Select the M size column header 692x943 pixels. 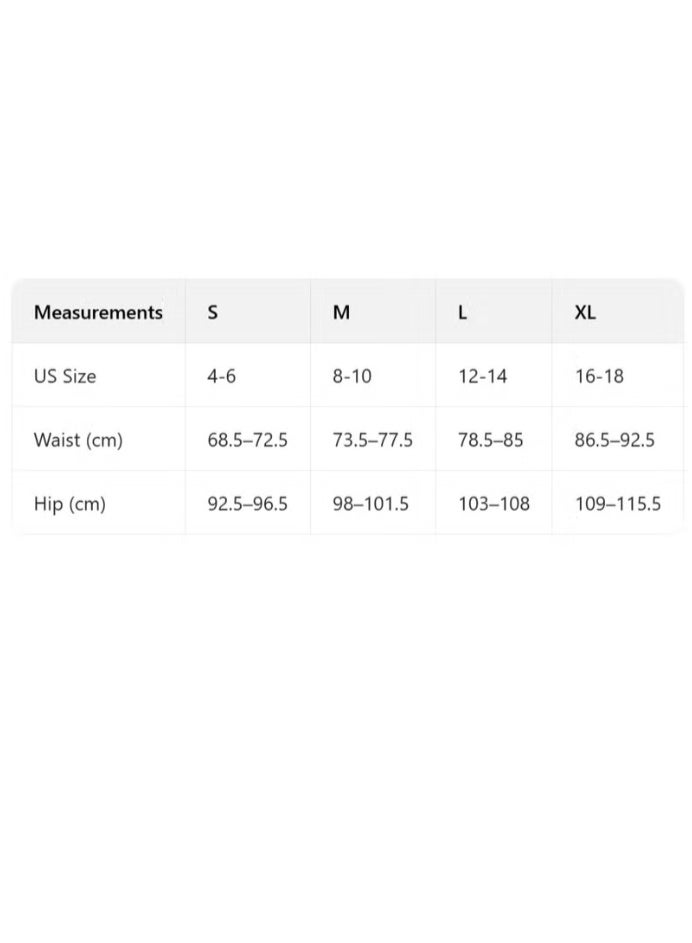point(341,312)
